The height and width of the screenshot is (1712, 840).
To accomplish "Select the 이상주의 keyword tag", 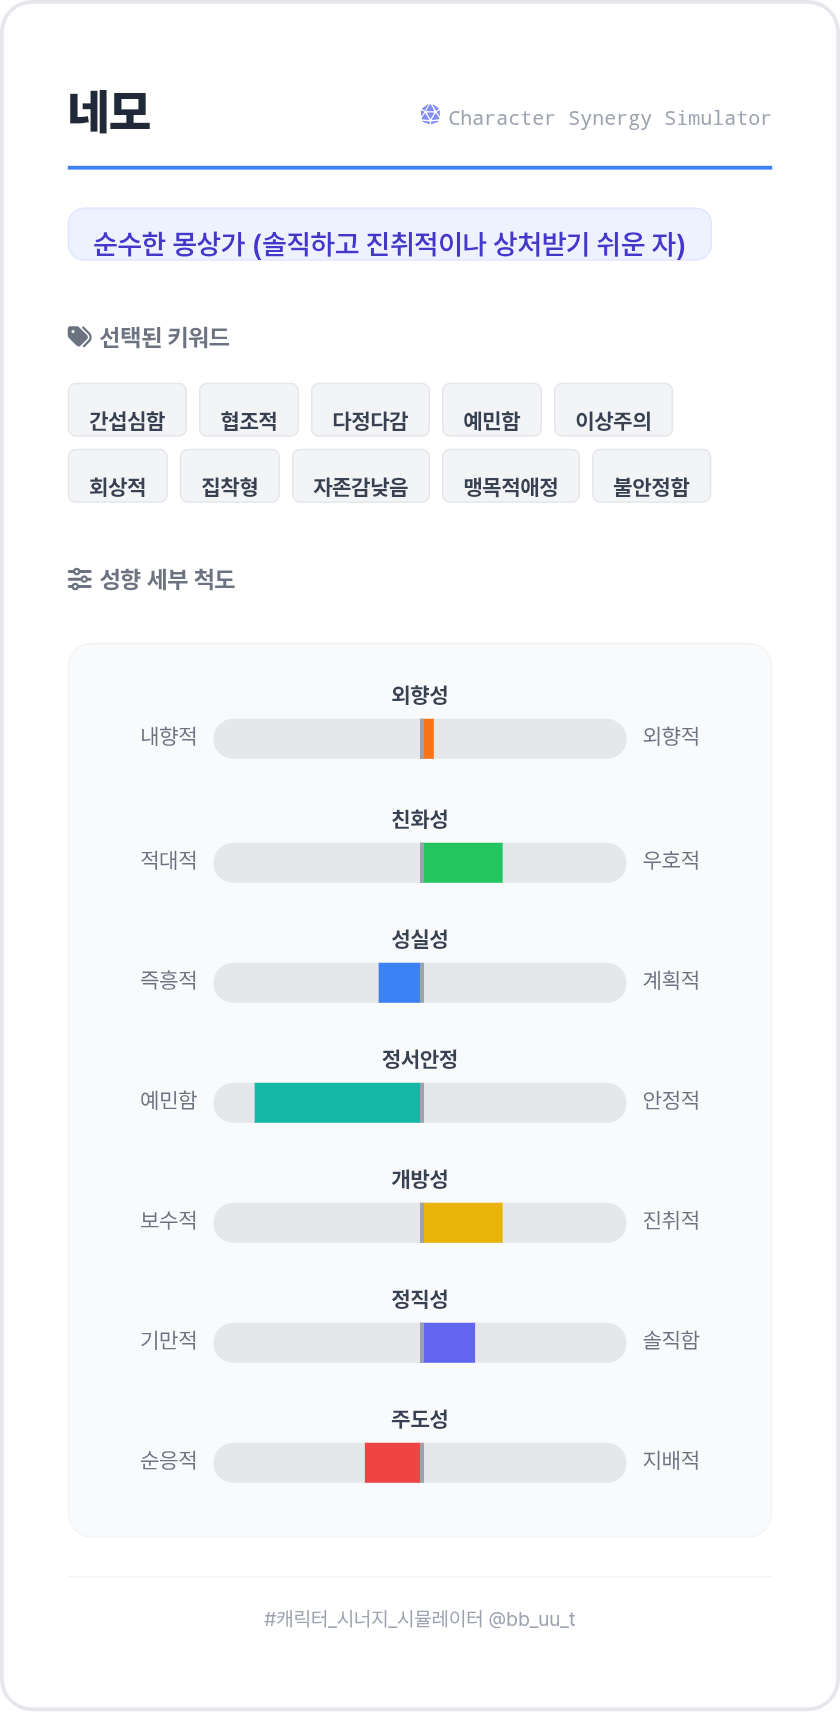I will (x=613, y=411).
